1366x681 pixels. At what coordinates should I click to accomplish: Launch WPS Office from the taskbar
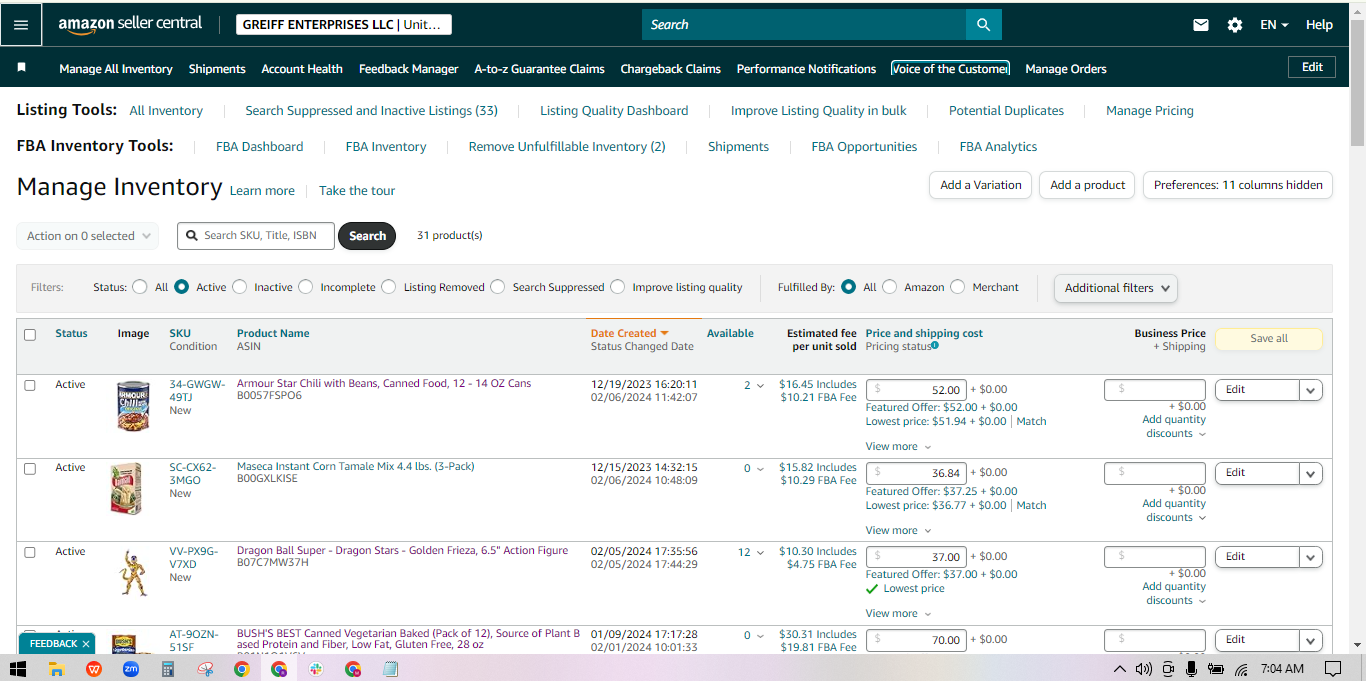coord(93,669)
